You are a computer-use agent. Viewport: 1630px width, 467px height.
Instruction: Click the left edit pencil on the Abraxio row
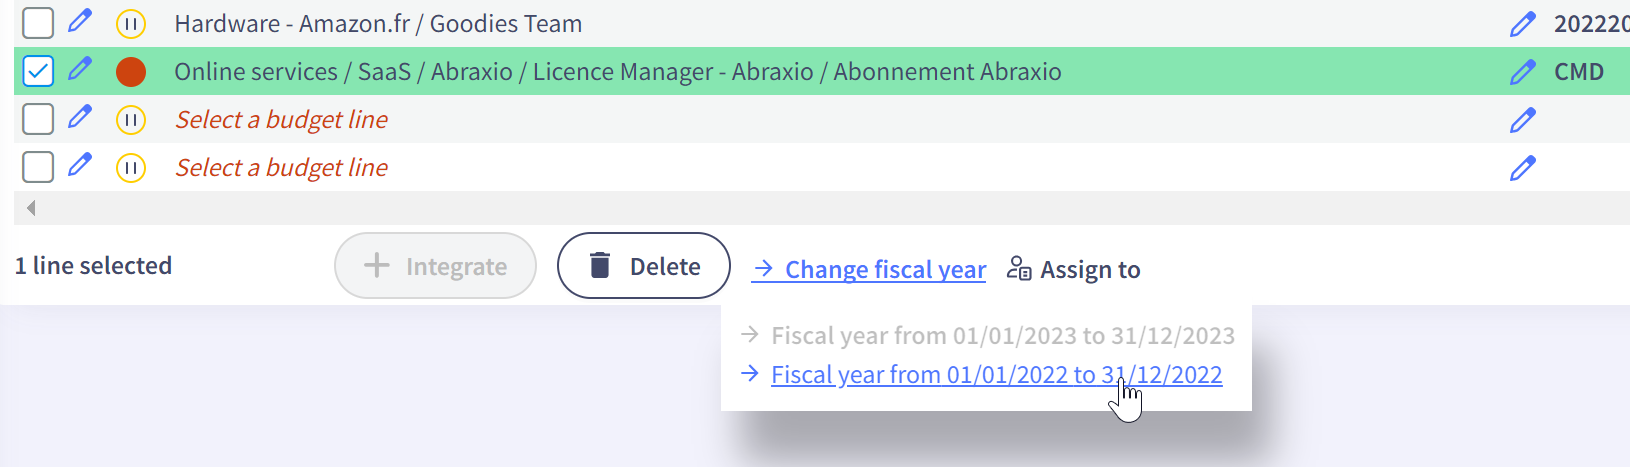(80, 69)
